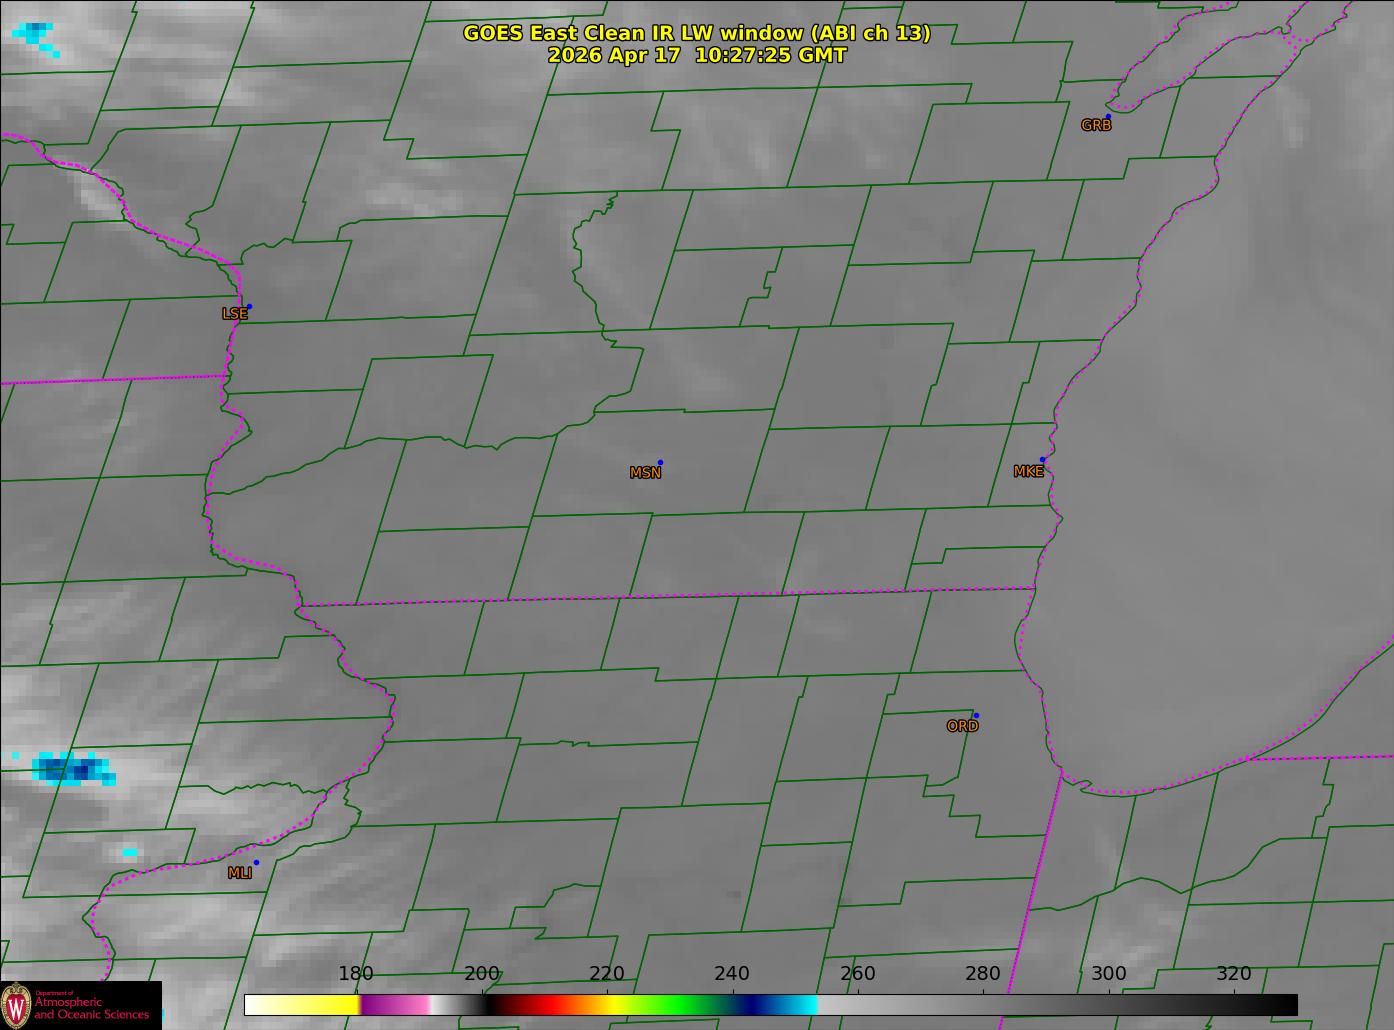This screenshot has width=1394, height=1030.
Task: Click the green segment of the color bar
Action: coord(675,1004)
